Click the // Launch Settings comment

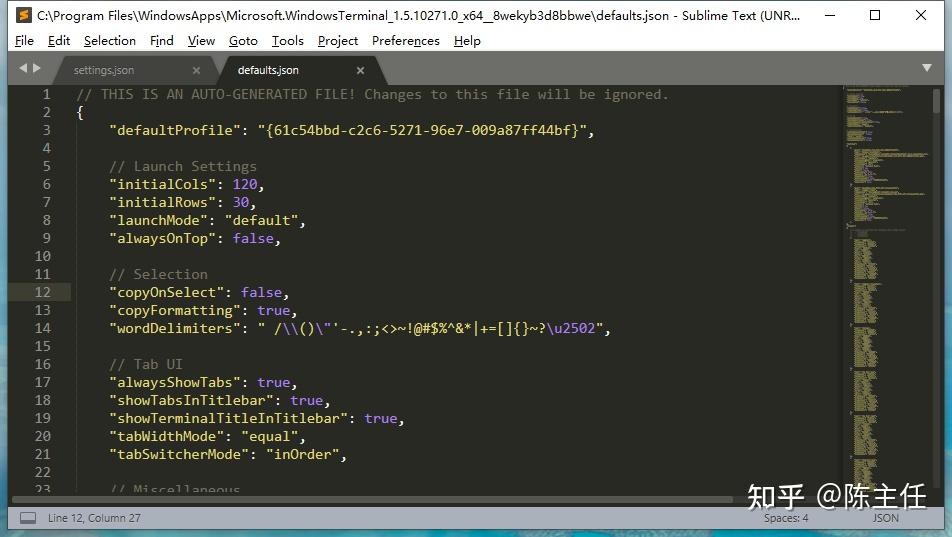[x=183, y=166]
